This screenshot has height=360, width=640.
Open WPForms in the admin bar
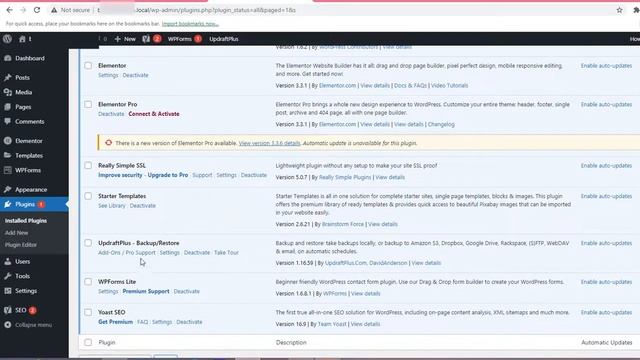tap(184, 39)
